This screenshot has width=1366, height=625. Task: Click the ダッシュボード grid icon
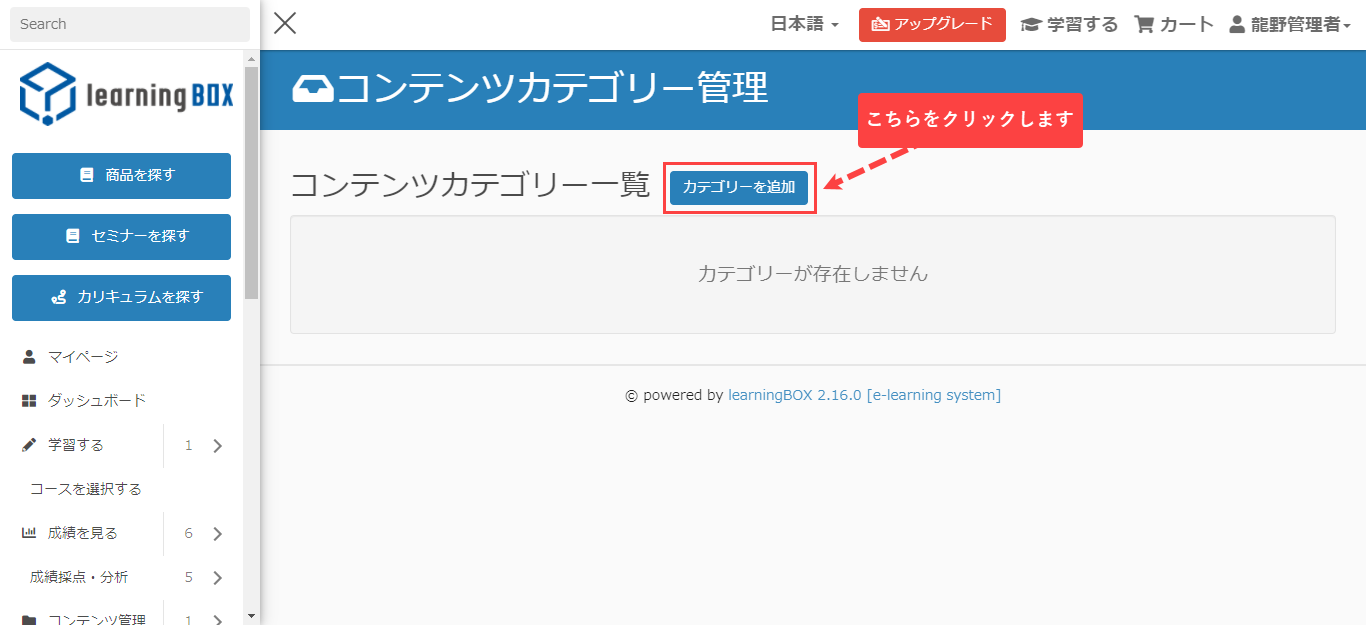tap(29, 401)
